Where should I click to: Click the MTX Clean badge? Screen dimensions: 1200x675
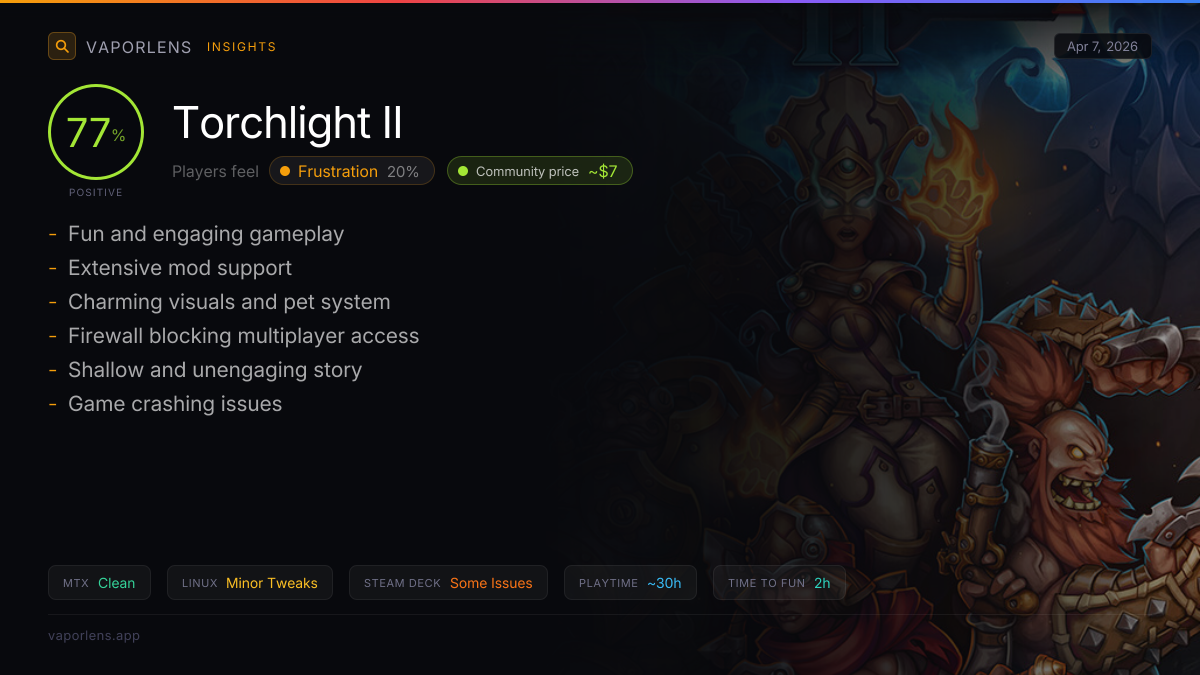(99, 583)
